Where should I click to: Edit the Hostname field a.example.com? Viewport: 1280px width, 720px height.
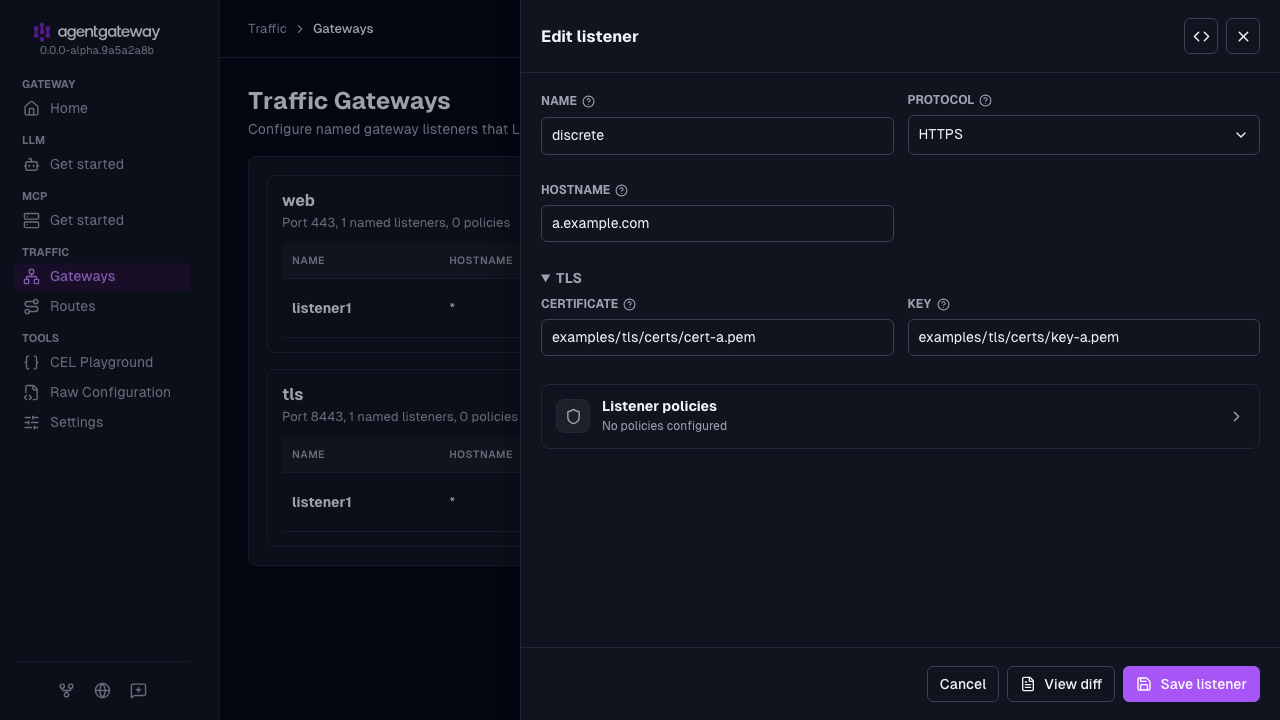pyautogui.click(x=717, y=223)
